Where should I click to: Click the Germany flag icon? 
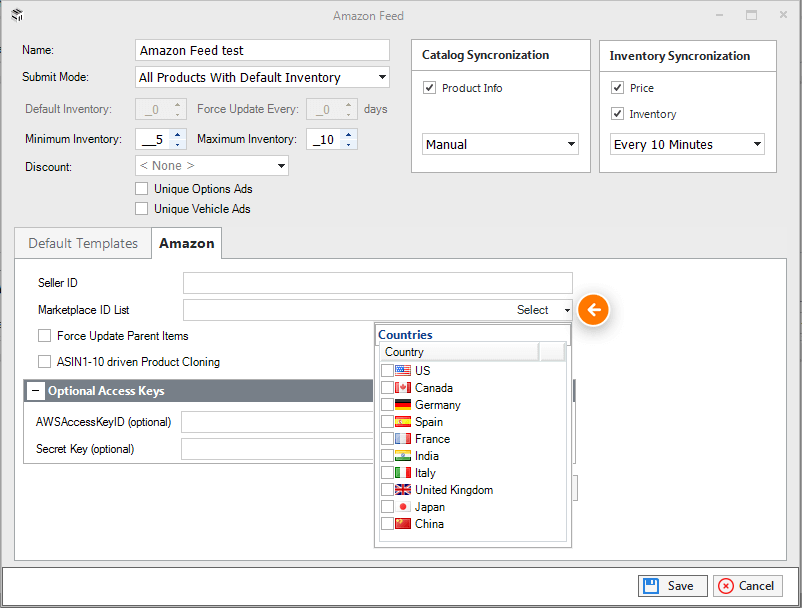(x=403, y=404)
